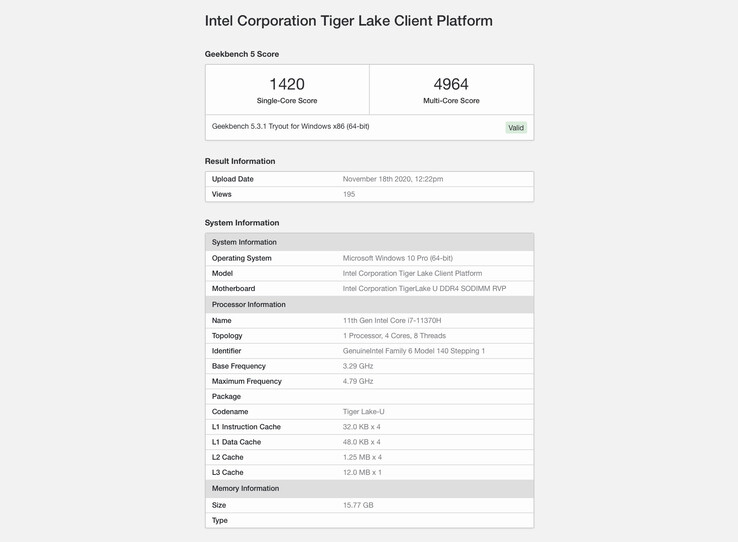Click the multi-core score 4964
The image size is (738, 542).
451,85
